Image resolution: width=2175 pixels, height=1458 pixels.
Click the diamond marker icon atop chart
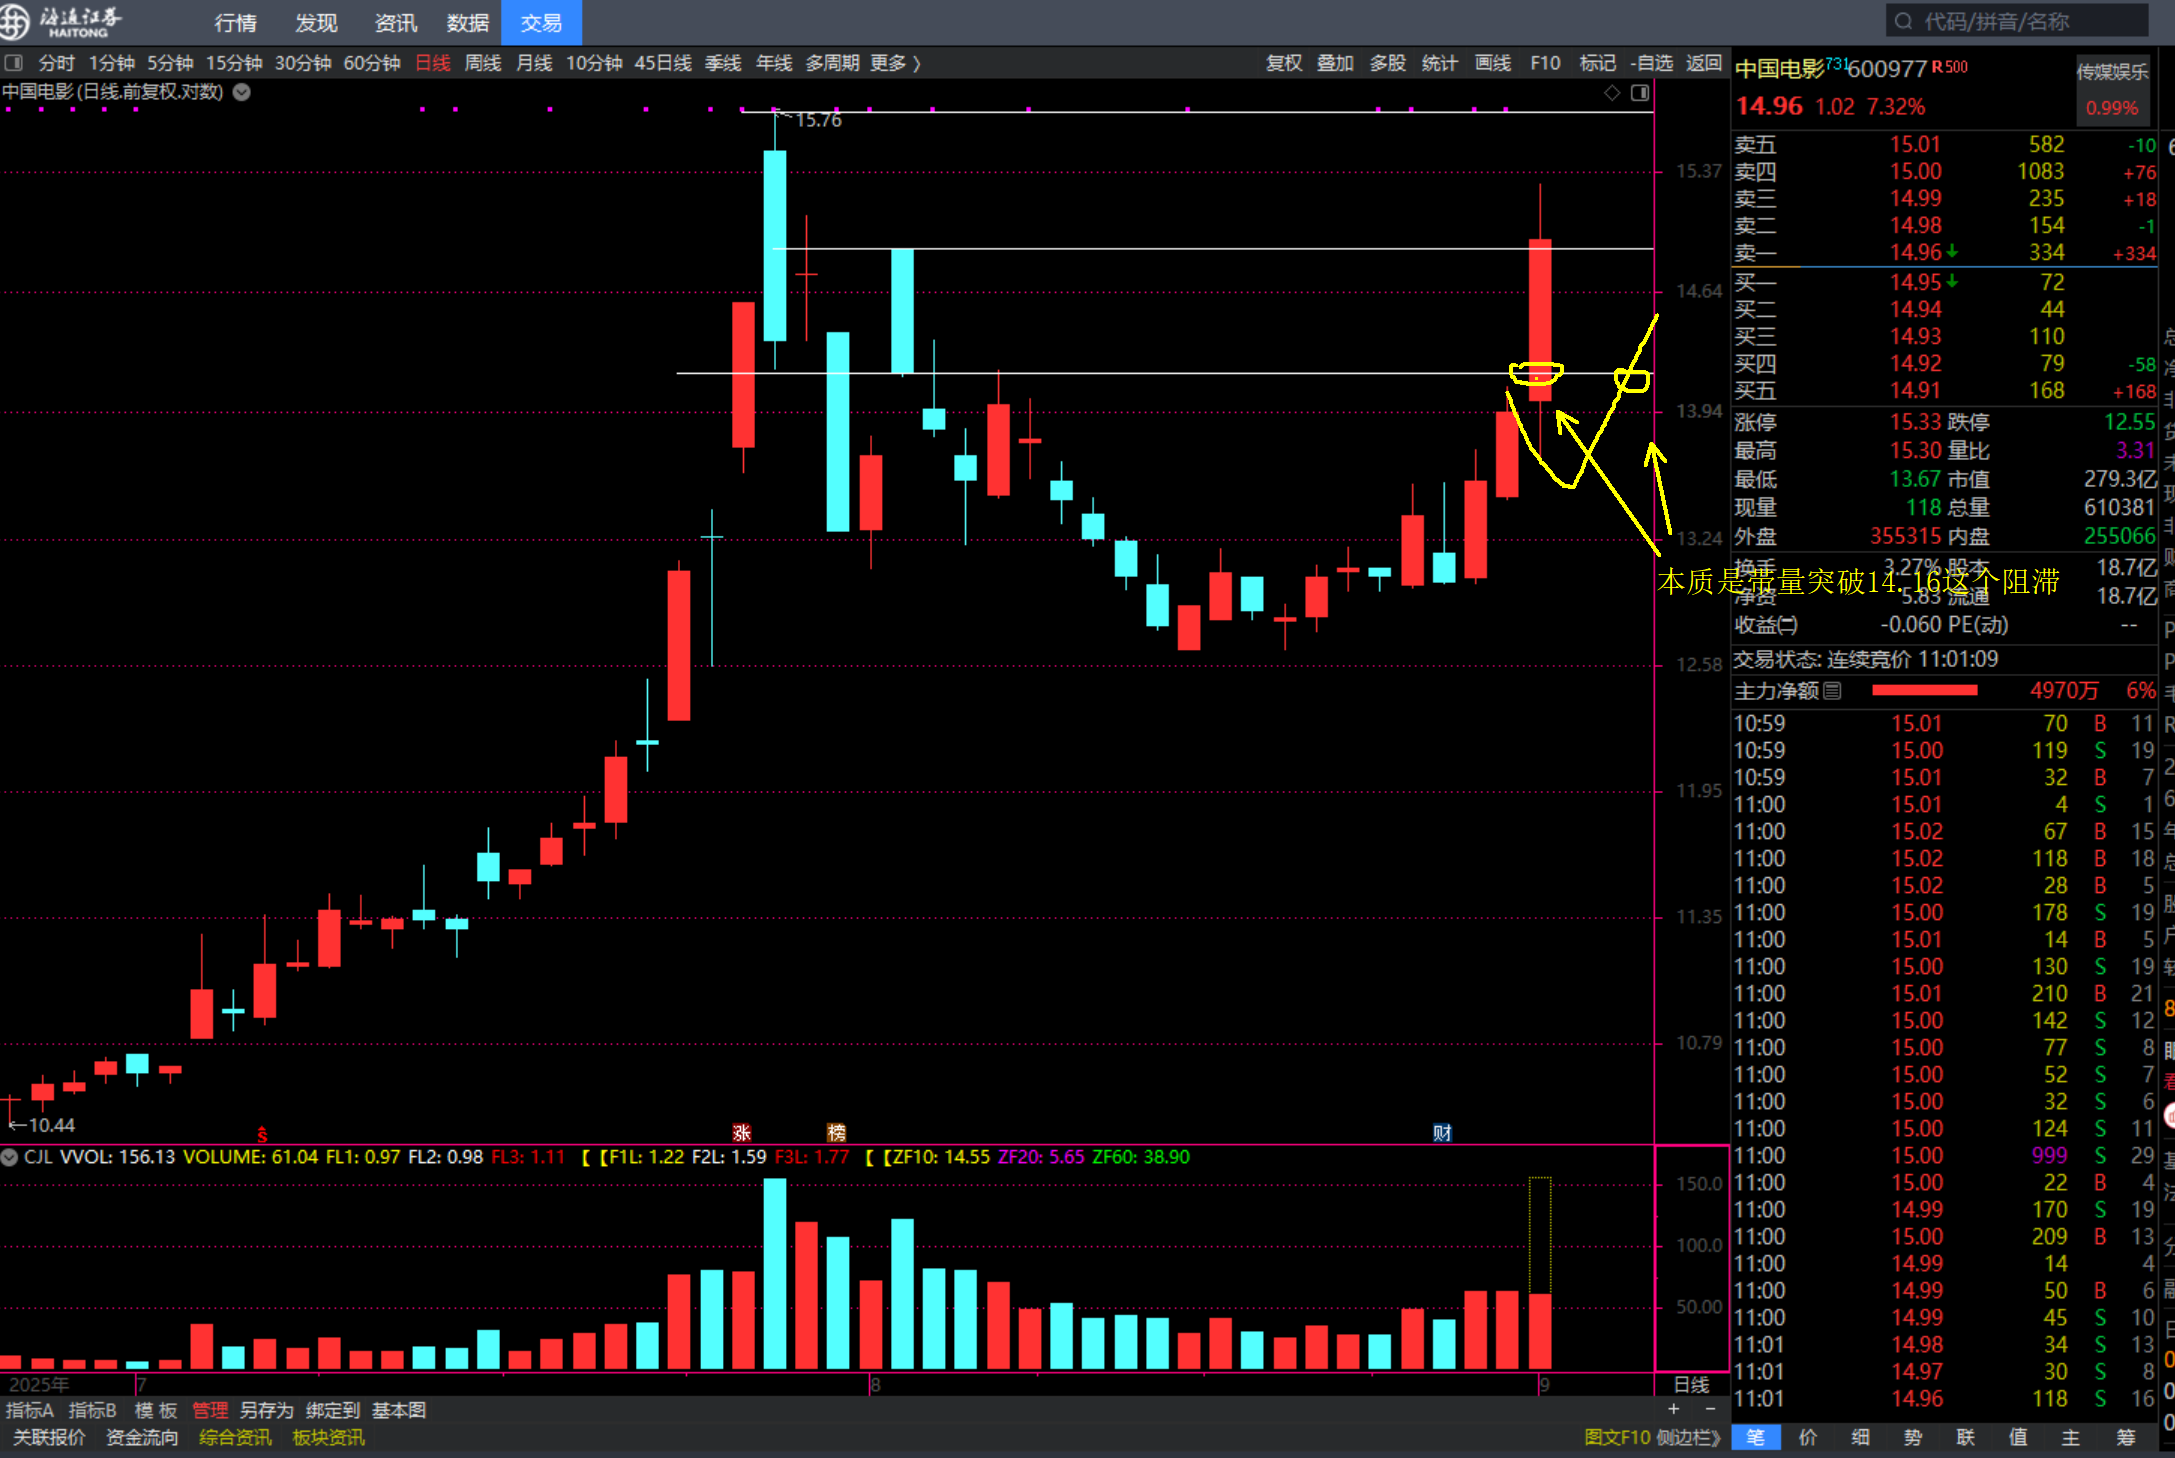pyautogui.click(x=1612, y=93)
